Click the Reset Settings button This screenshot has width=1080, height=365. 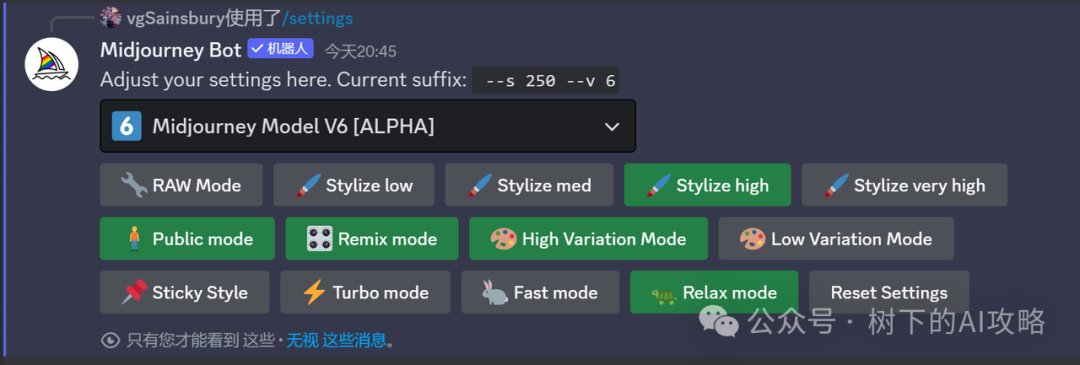889,293
